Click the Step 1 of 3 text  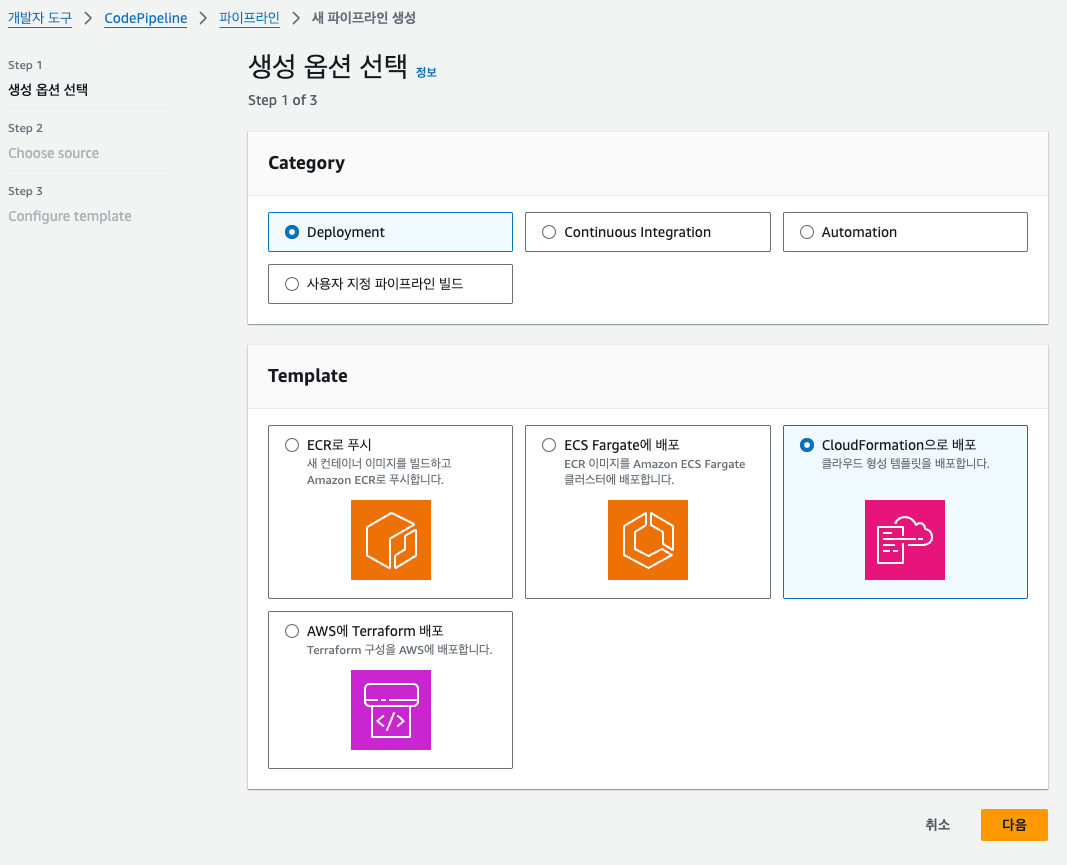[x=282, y=100]
